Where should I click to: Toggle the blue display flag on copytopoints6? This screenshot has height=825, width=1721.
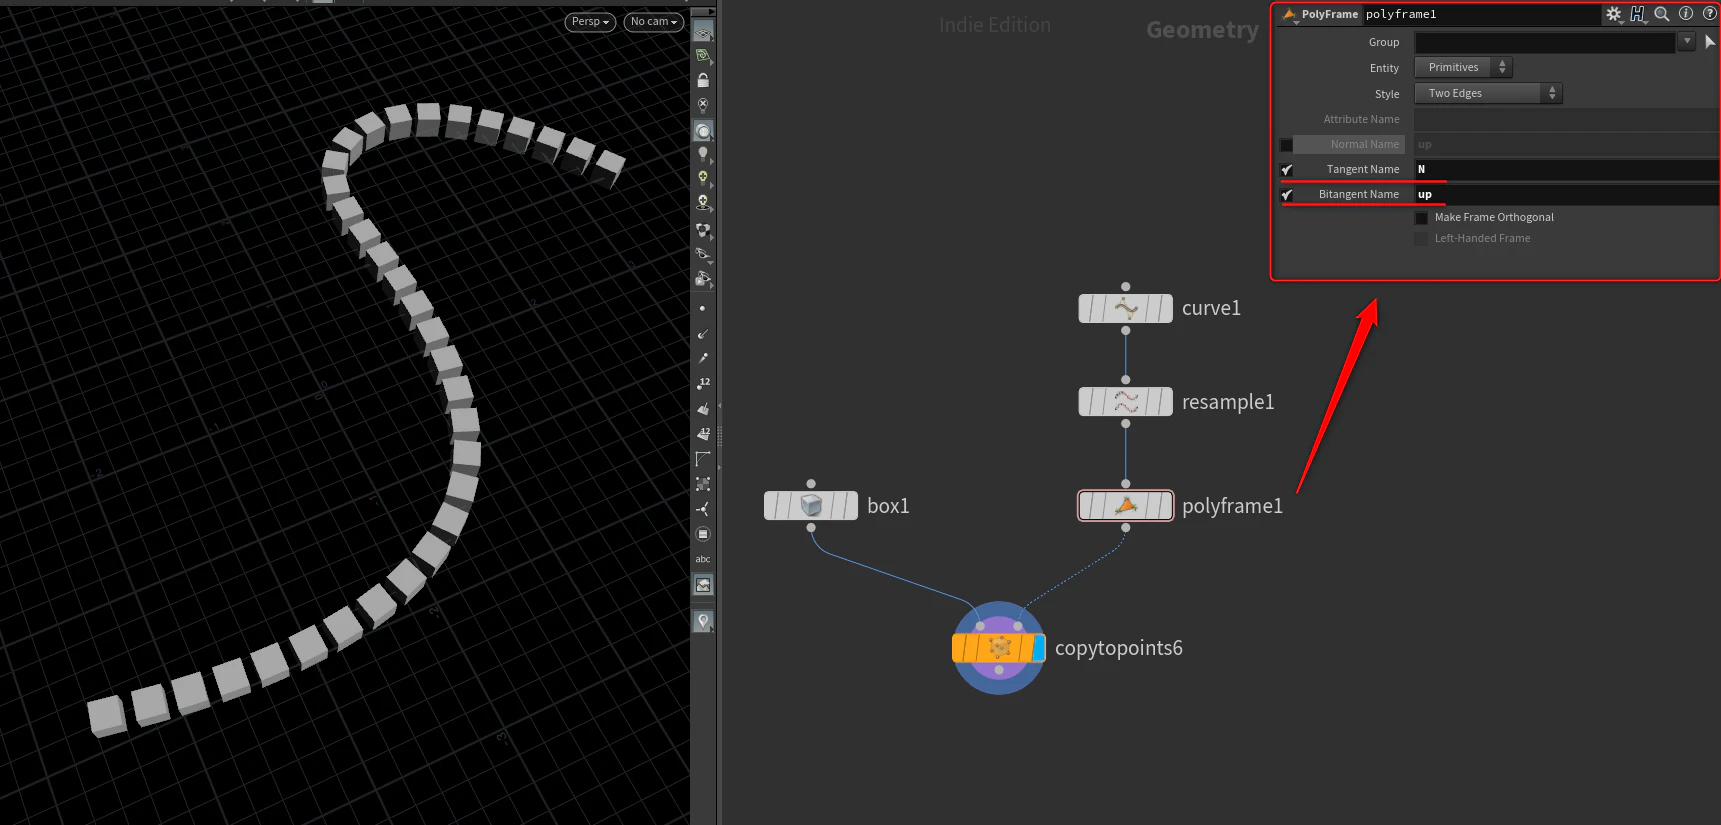pyautogui.click(x=1039, y=648)
